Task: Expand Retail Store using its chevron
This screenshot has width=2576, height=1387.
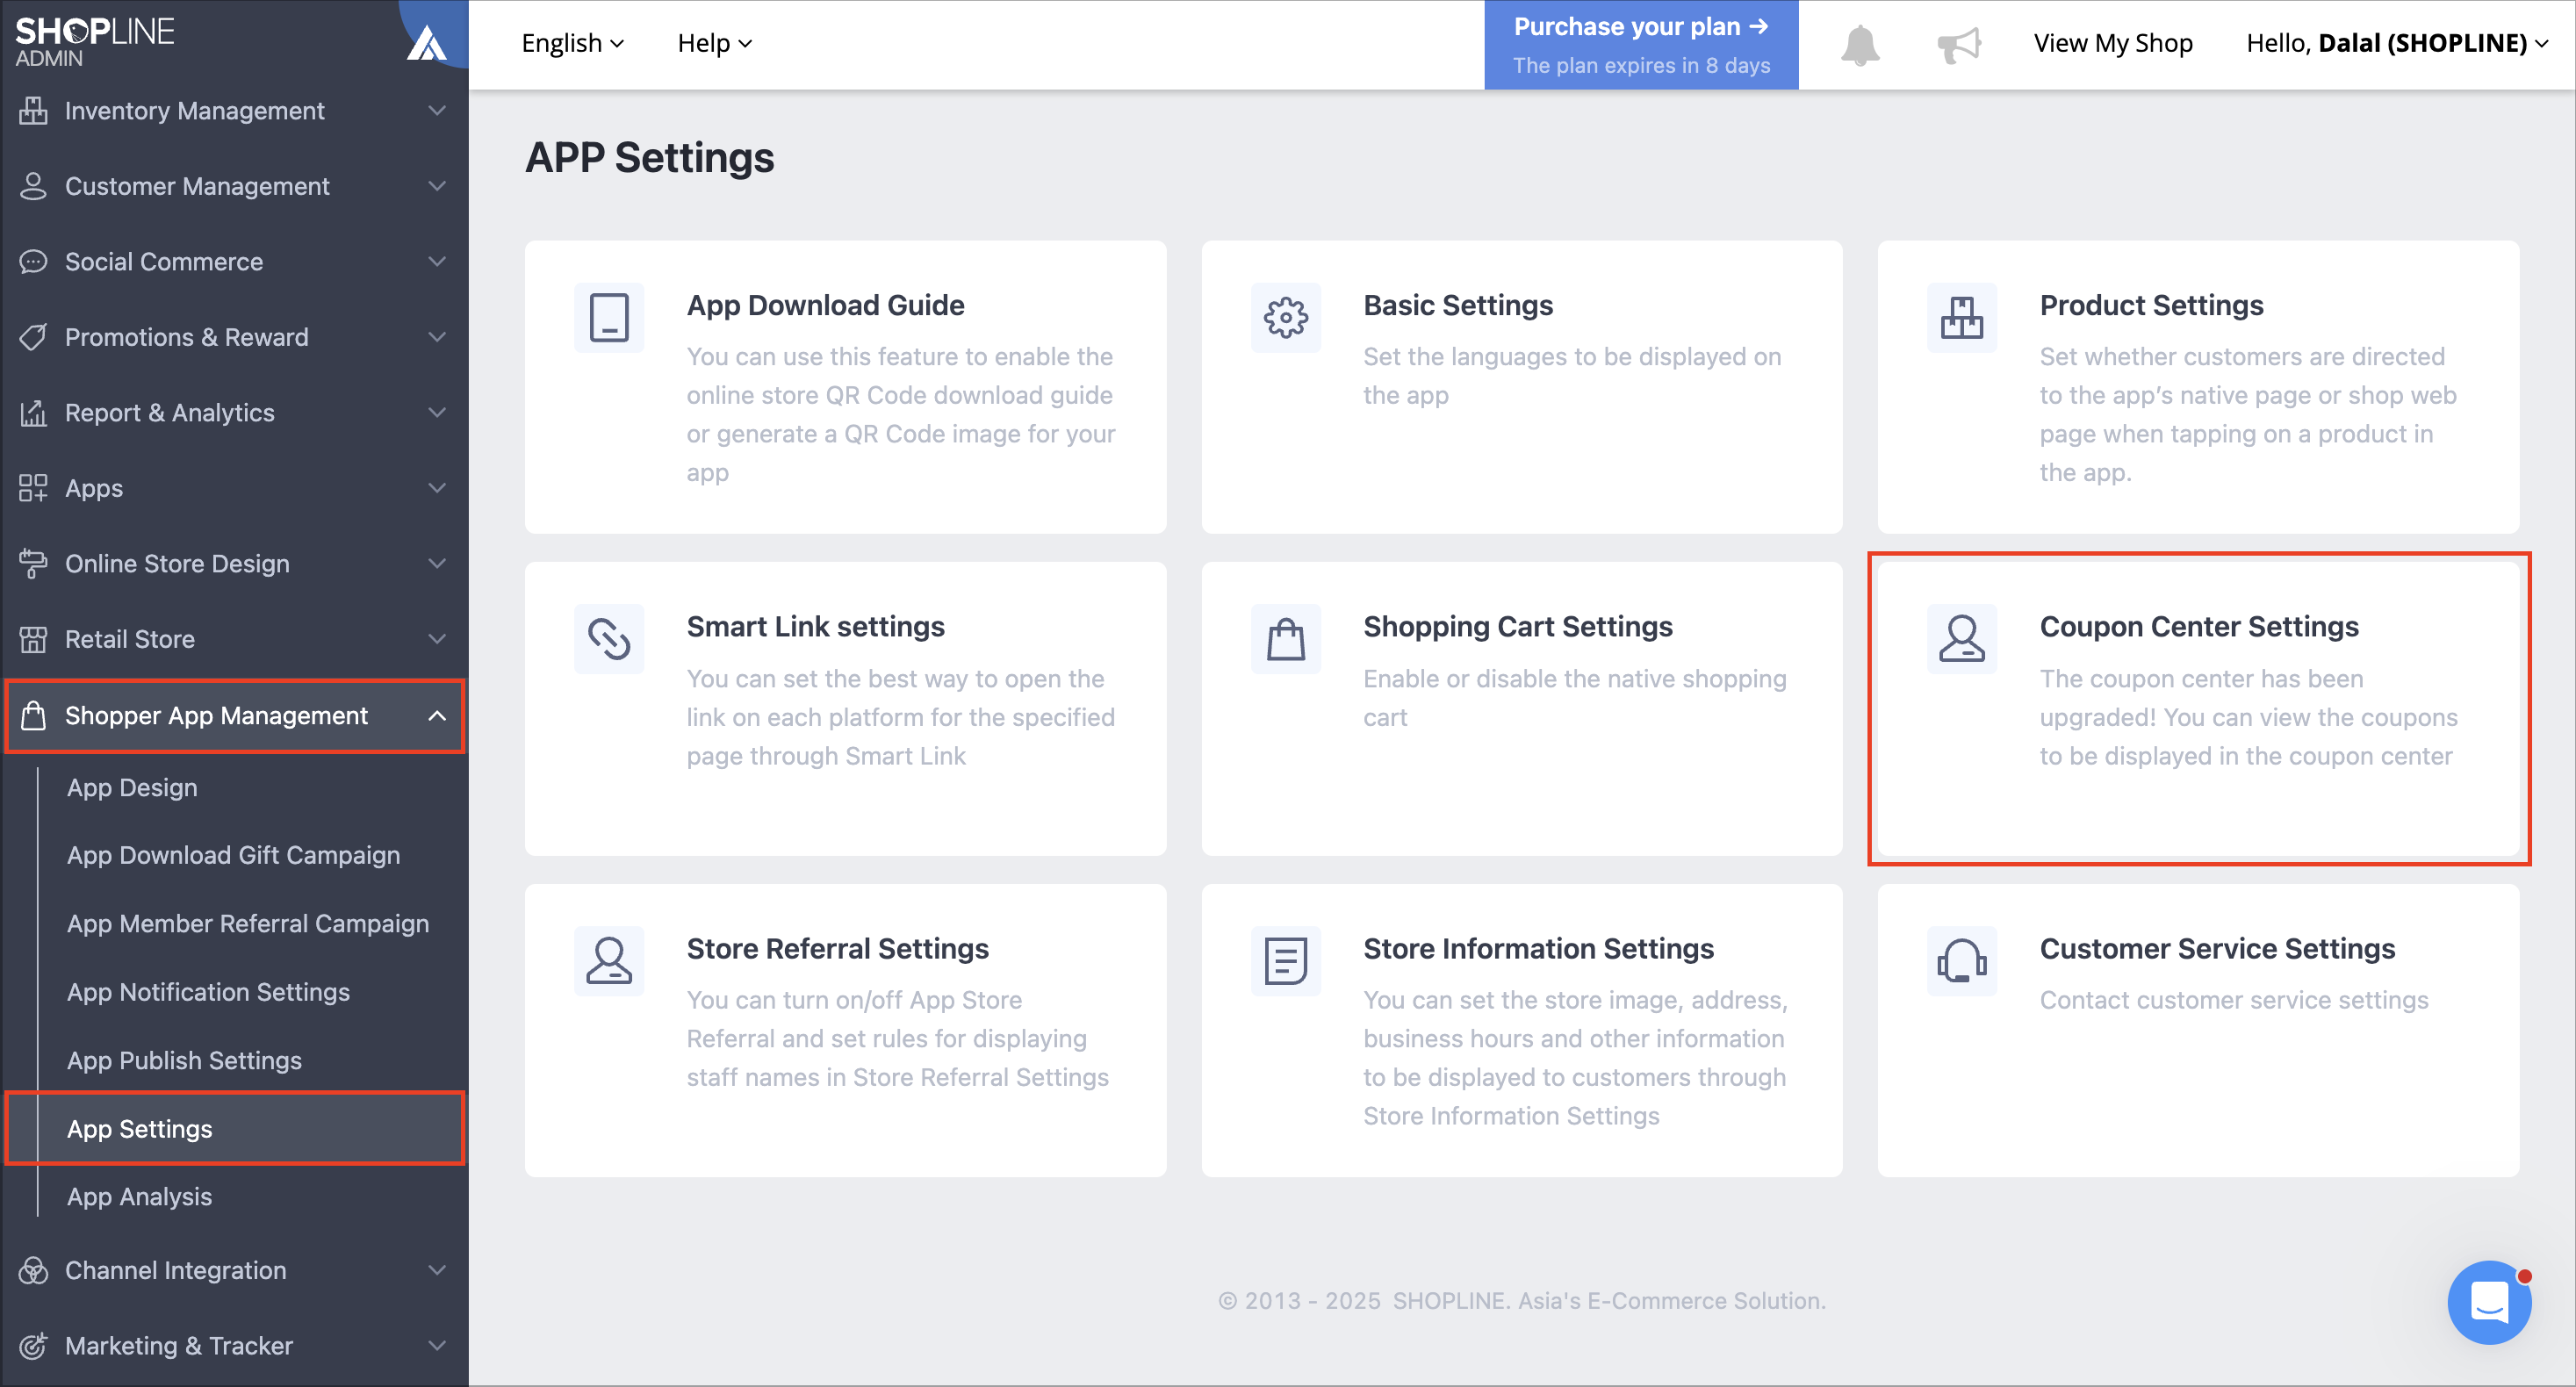Action: click(437, 639)
